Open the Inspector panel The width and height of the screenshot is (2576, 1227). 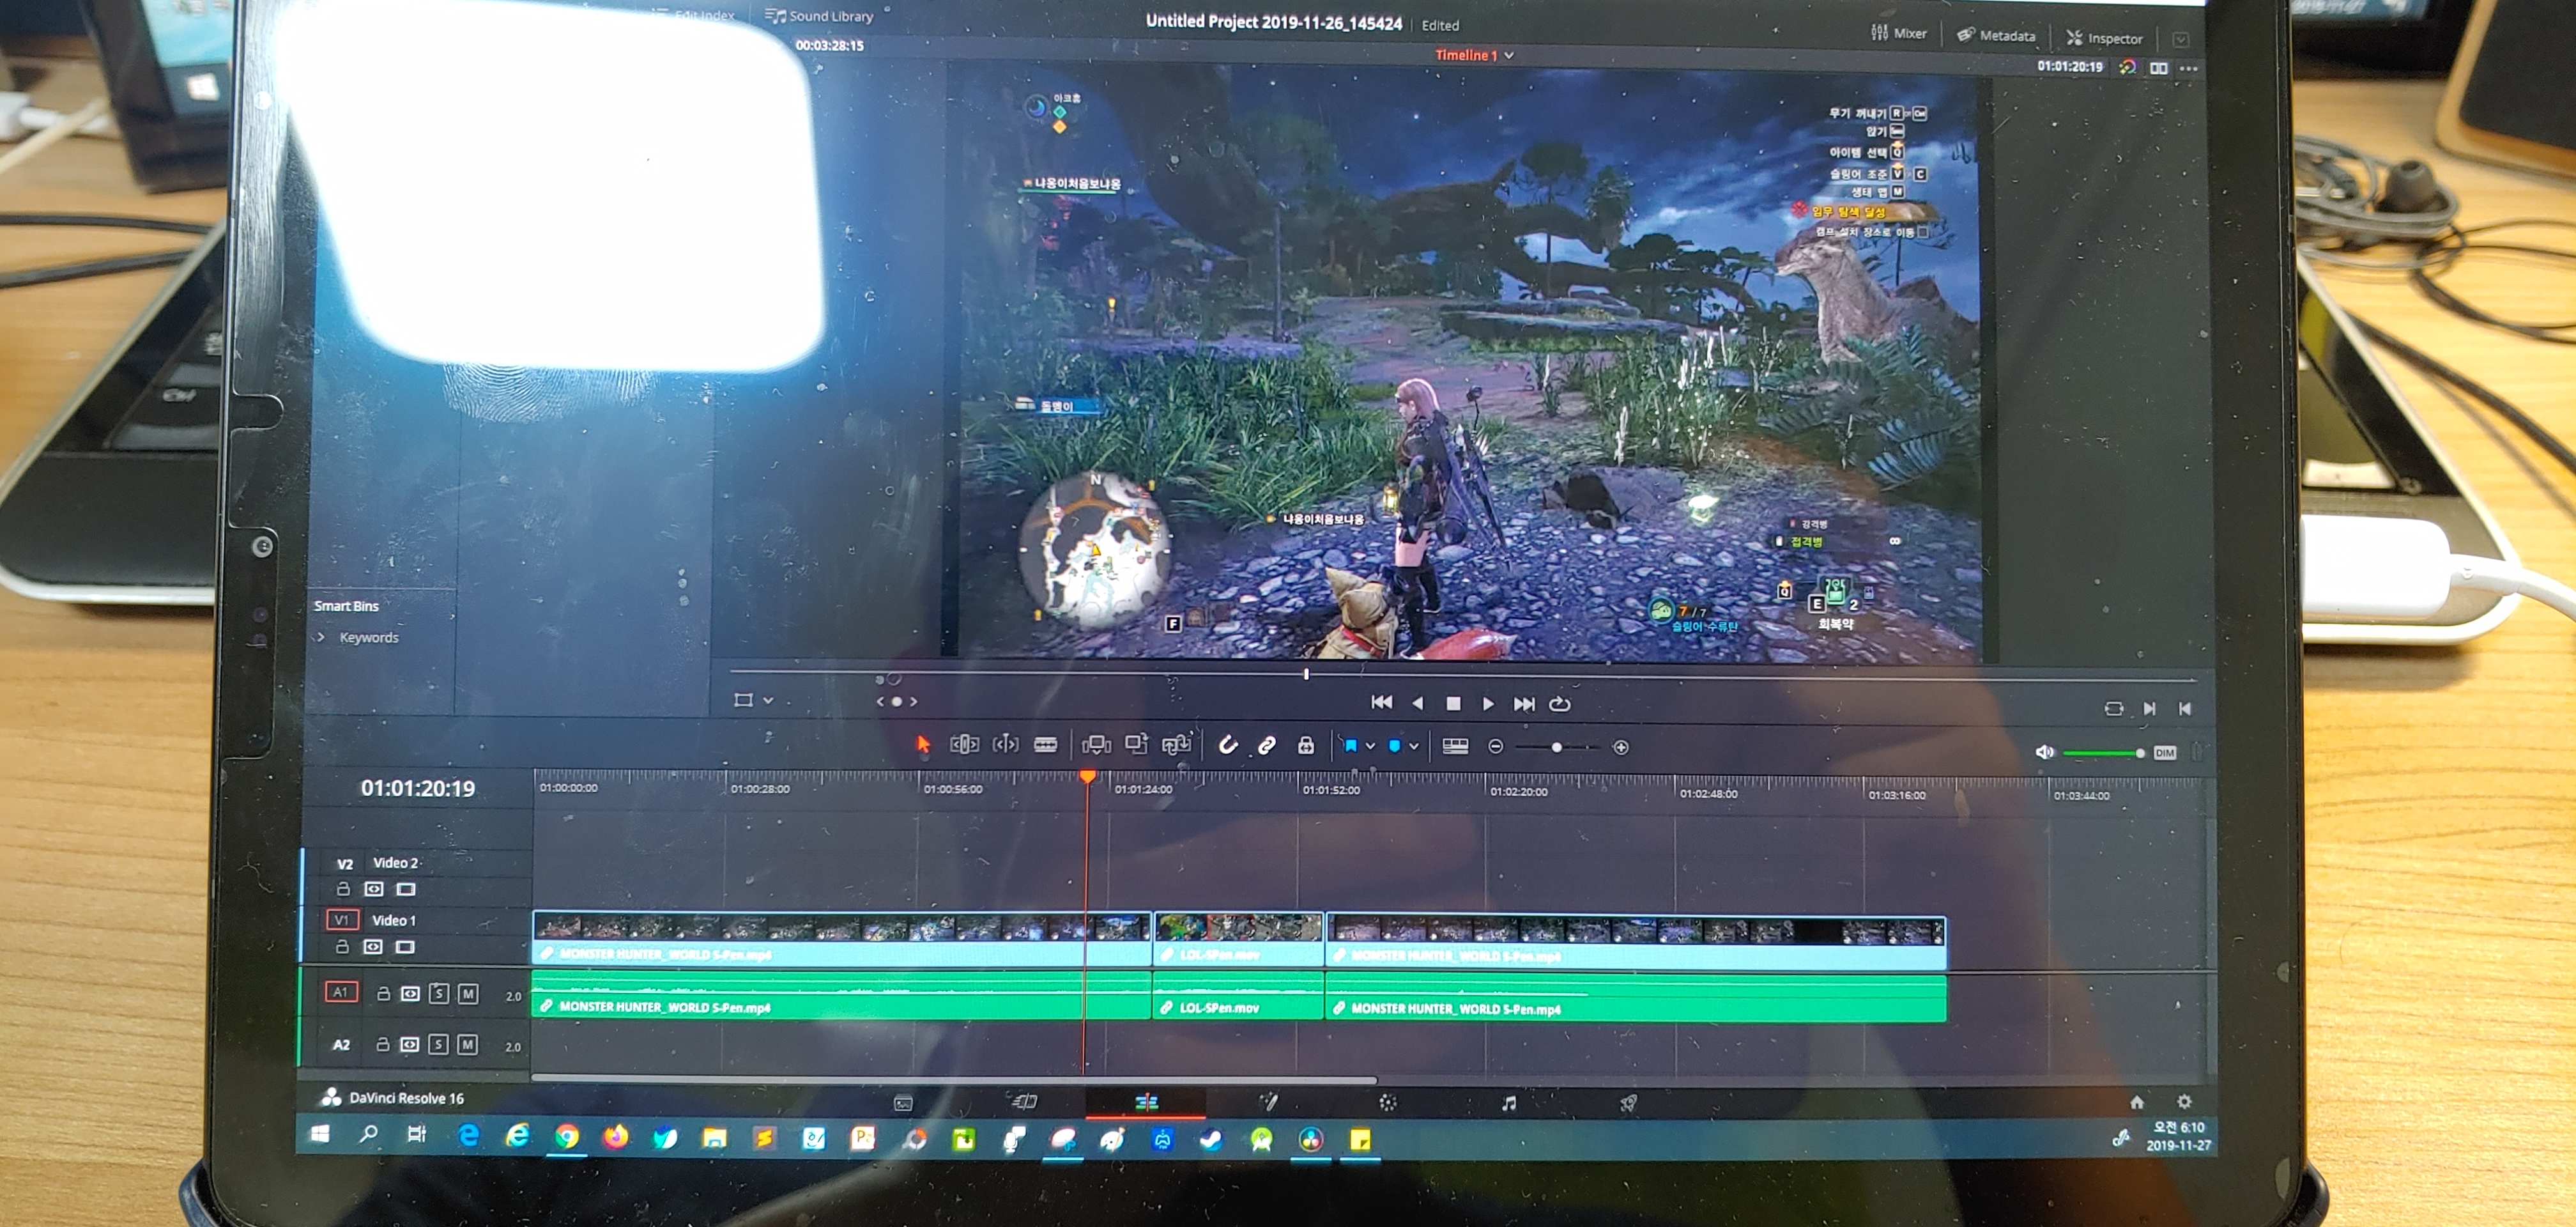pos(2104,38)
